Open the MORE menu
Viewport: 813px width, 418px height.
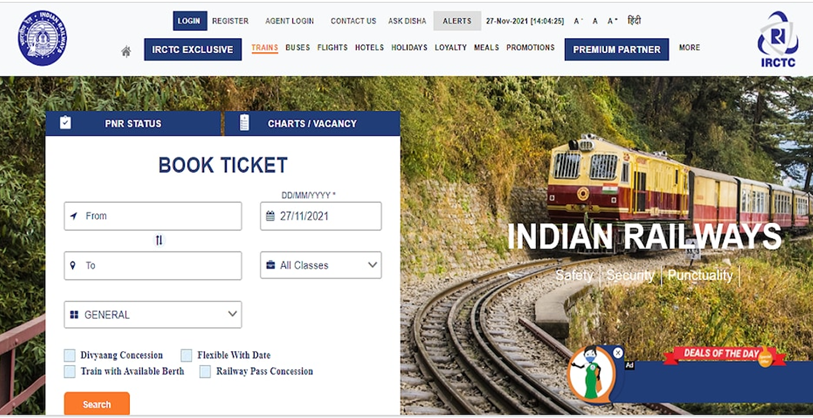click(x=690, y=47)
